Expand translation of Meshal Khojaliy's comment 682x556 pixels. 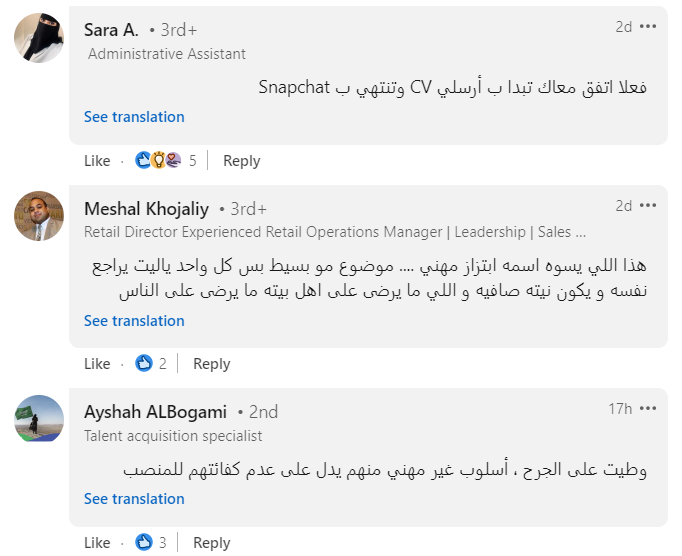(134, 321)
